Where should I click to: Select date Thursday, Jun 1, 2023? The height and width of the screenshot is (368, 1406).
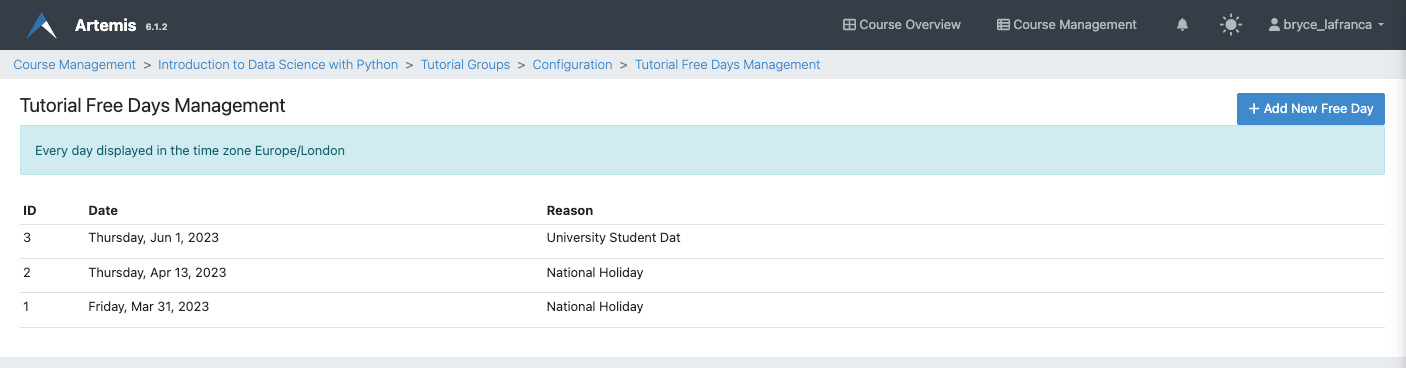click(154, 238)
